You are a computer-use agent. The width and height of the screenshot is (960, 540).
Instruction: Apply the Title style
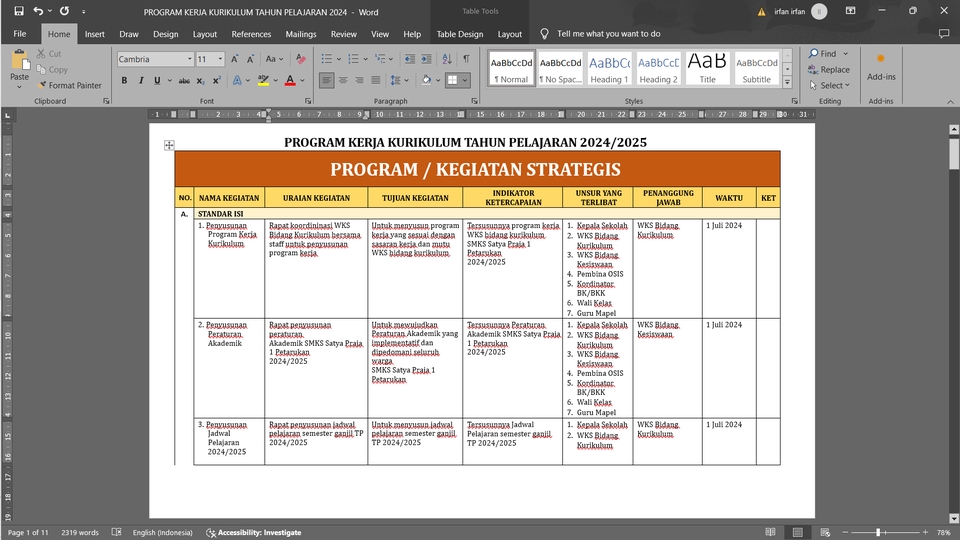coord(707,68)
